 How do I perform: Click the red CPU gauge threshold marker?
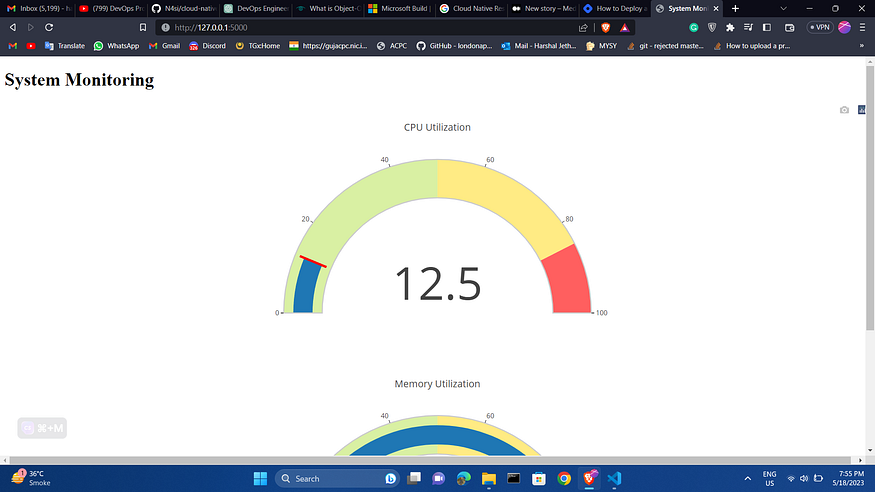[x=313, y=262]
